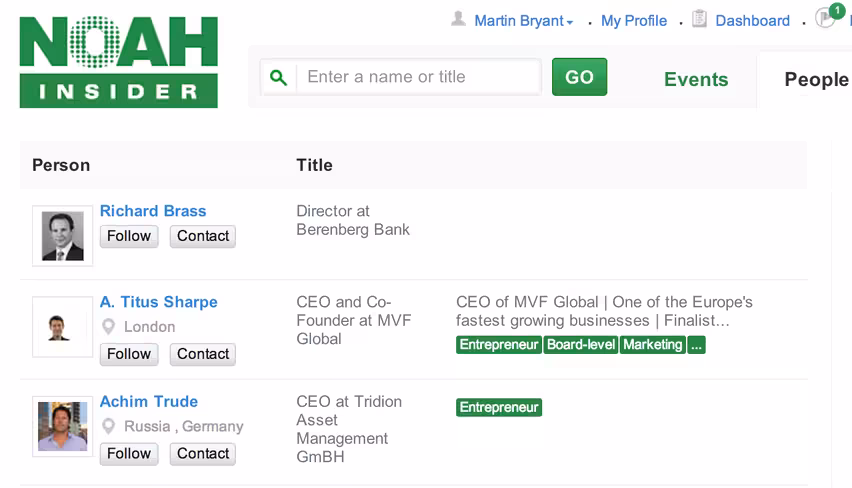Click A. Titus Sharpe profile photo
Image resolution: width=852 pixels, height=488 pixels.
click(x=62, y=327)
